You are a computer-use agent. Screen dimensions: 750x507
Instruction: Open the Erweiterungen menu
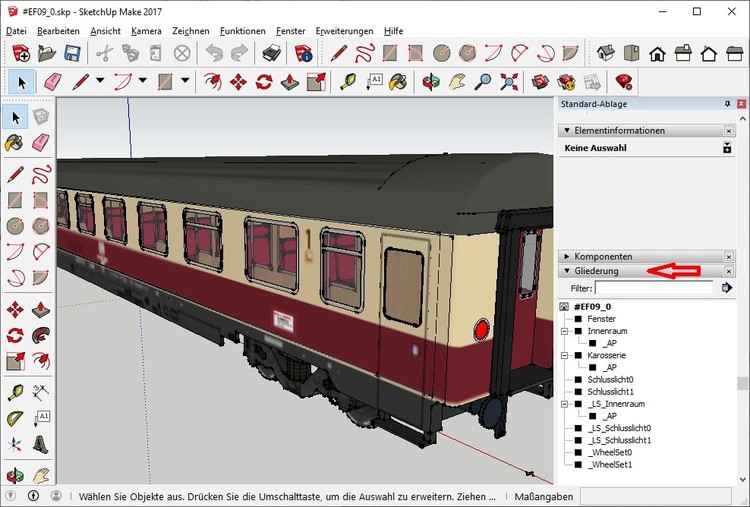(344, 31)
